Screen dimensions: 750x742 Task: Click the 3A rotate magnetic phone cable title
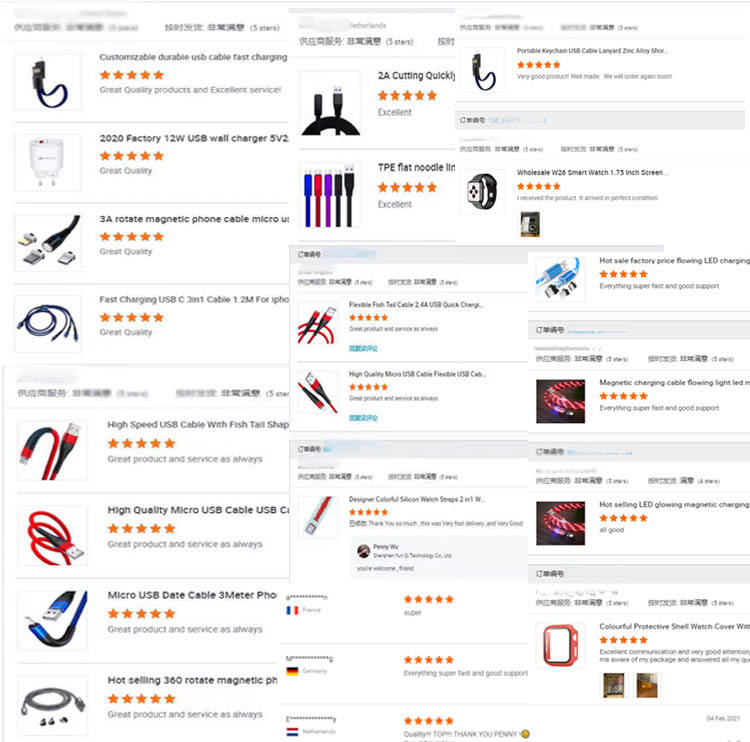[194, 219]
